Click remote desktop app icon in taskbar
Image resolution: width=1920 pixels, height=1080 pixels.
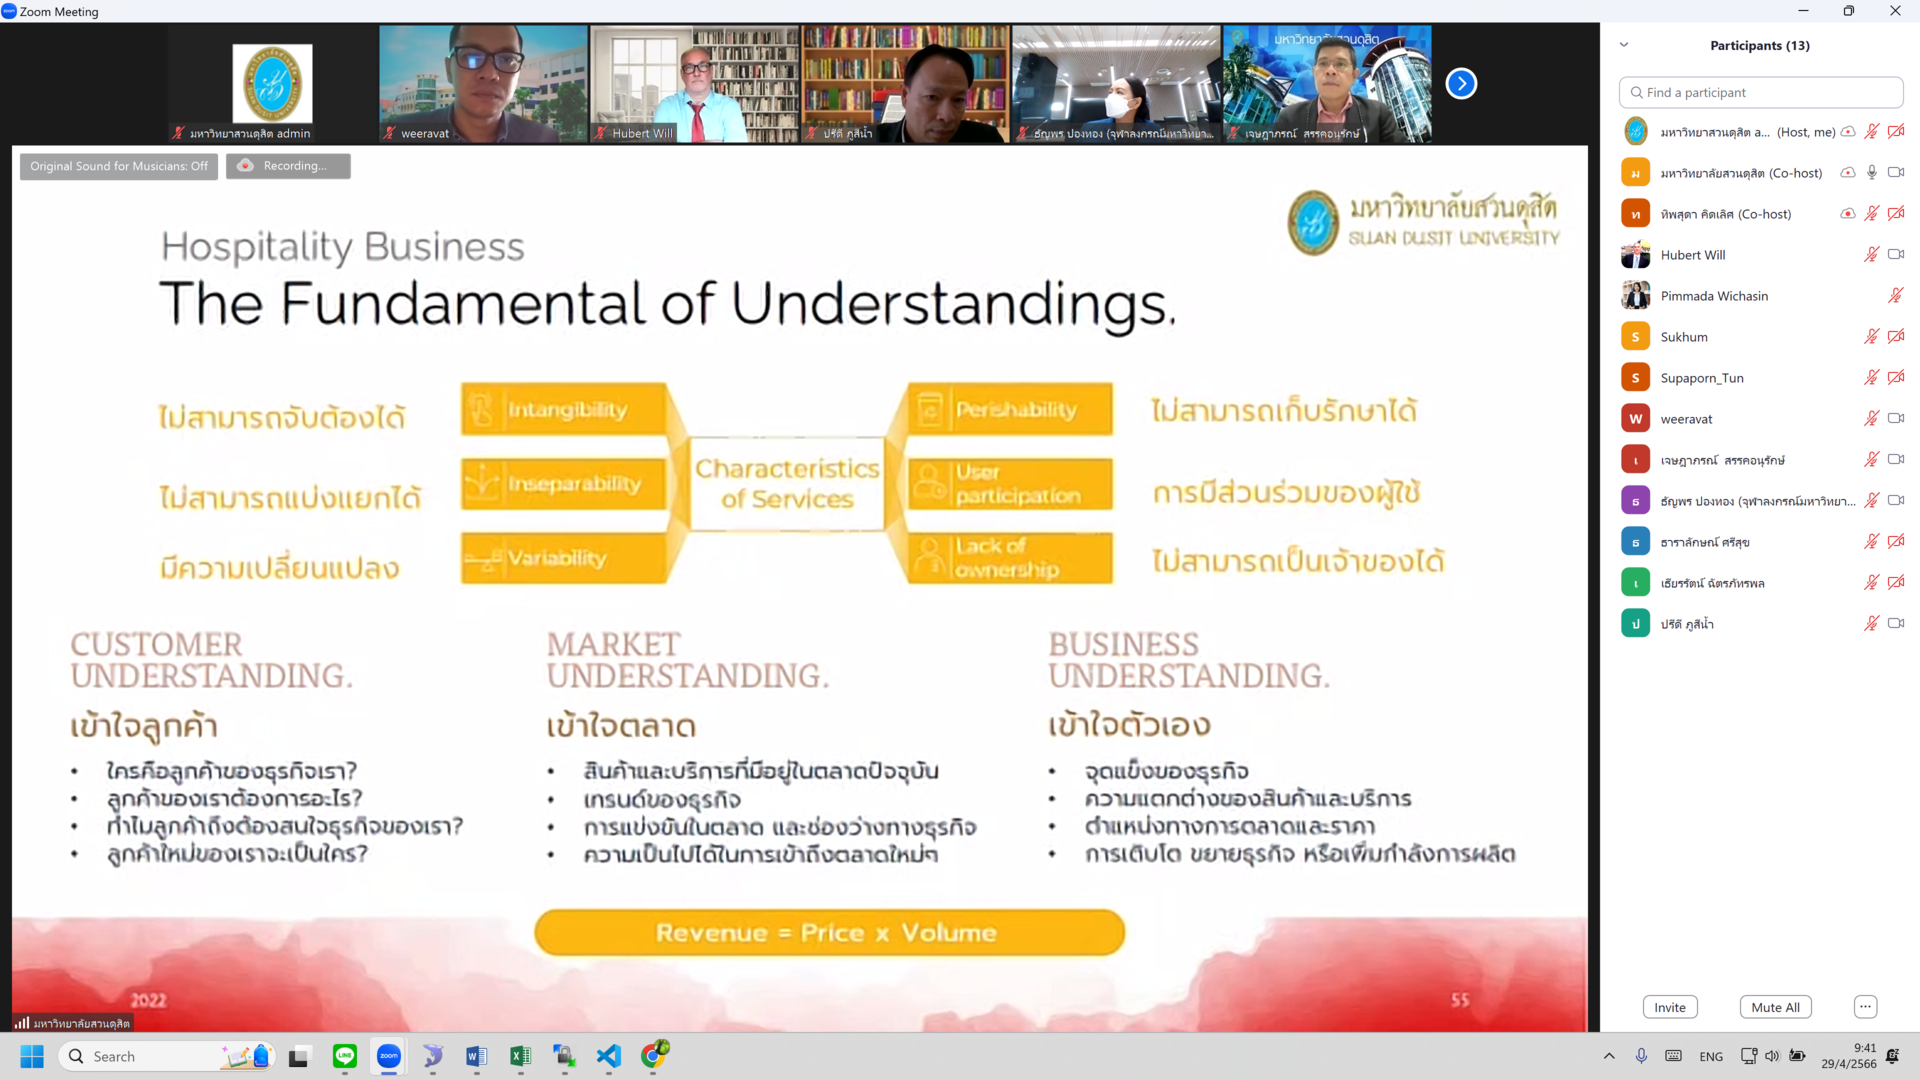point(564,1056)
